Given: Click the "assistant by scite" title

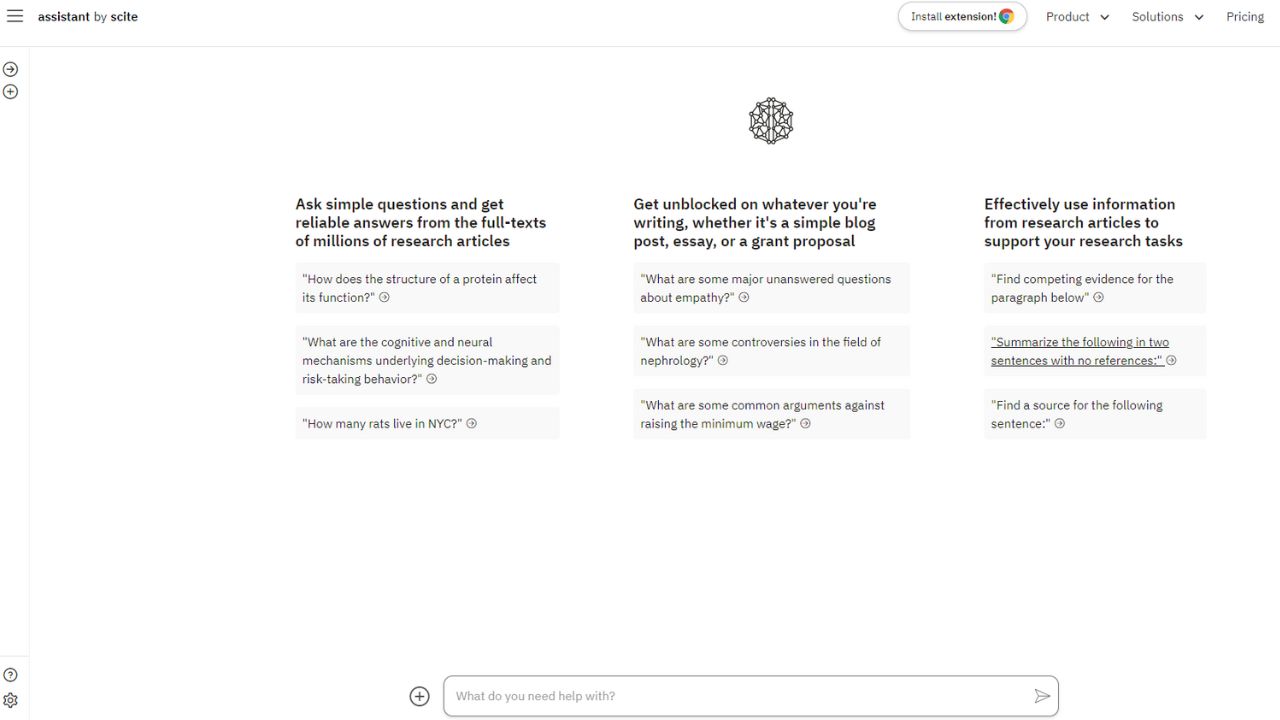Looking at the screenshot, I should coord(88,17).
